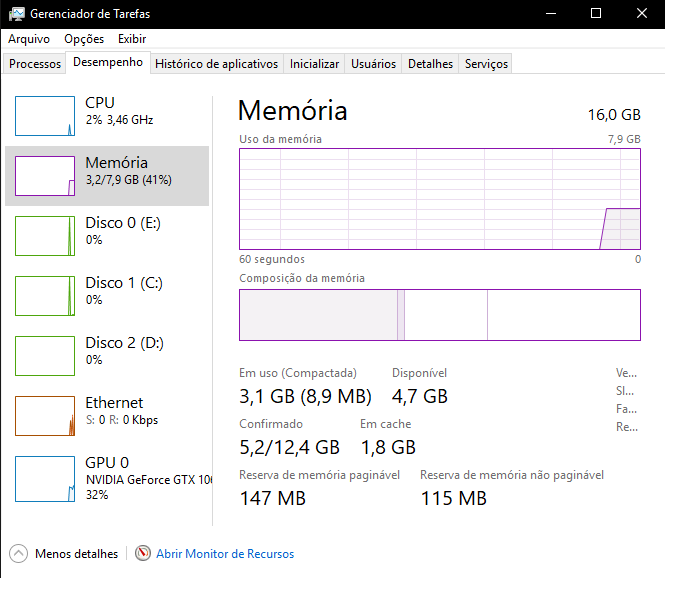Switch to the Processos tab
Image resolution: width=679 pixels, height=604 pixels.
pyautogui.click(x=35, y=64)
